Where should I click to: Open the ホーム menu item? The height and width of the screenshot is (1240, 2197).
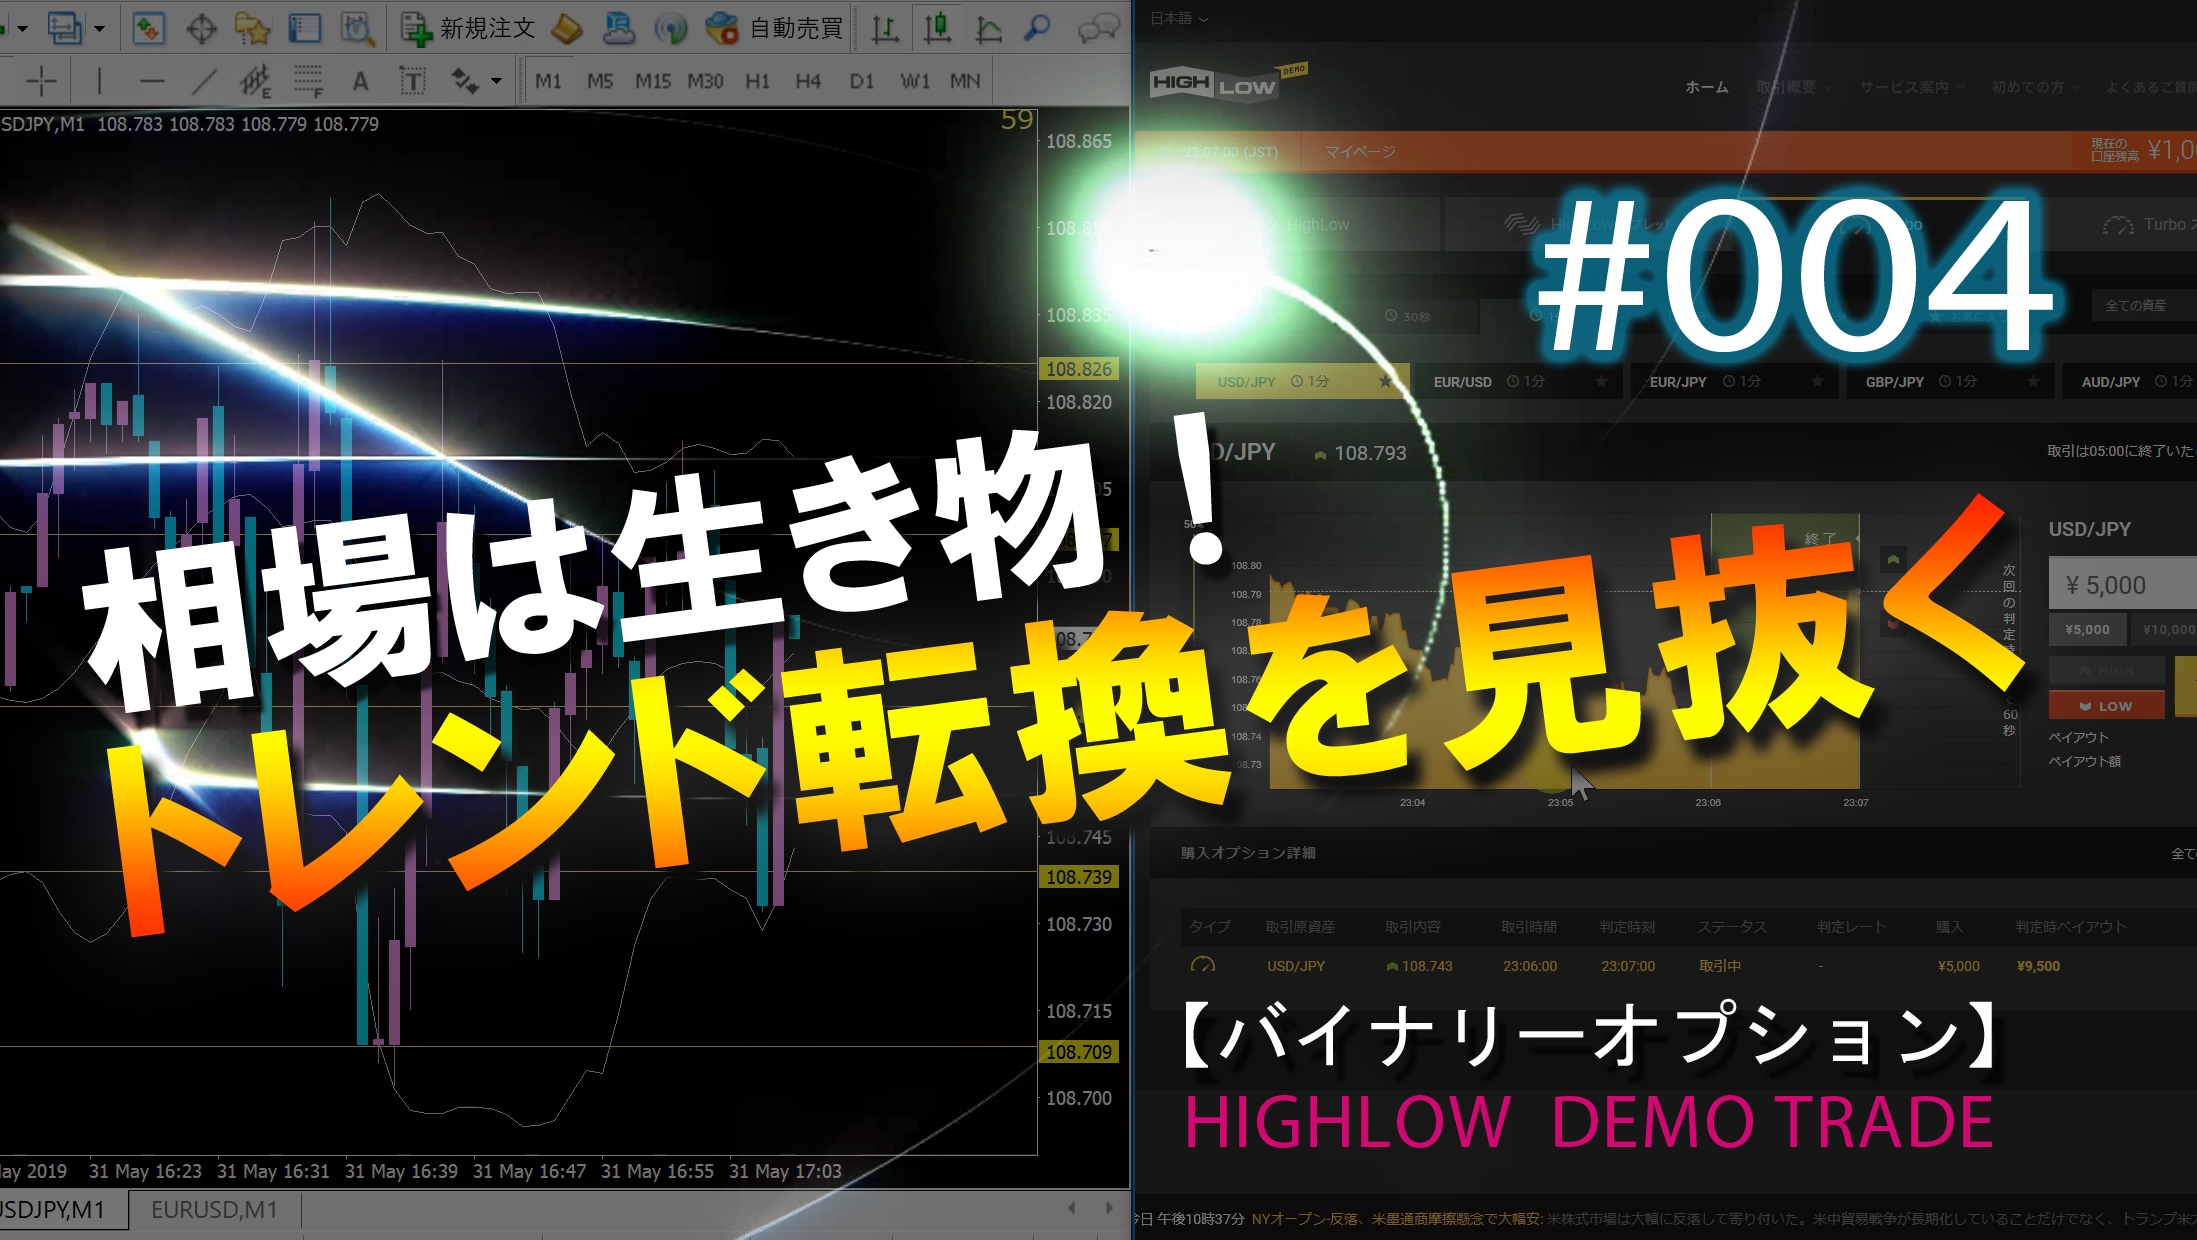coord(1706,87)
